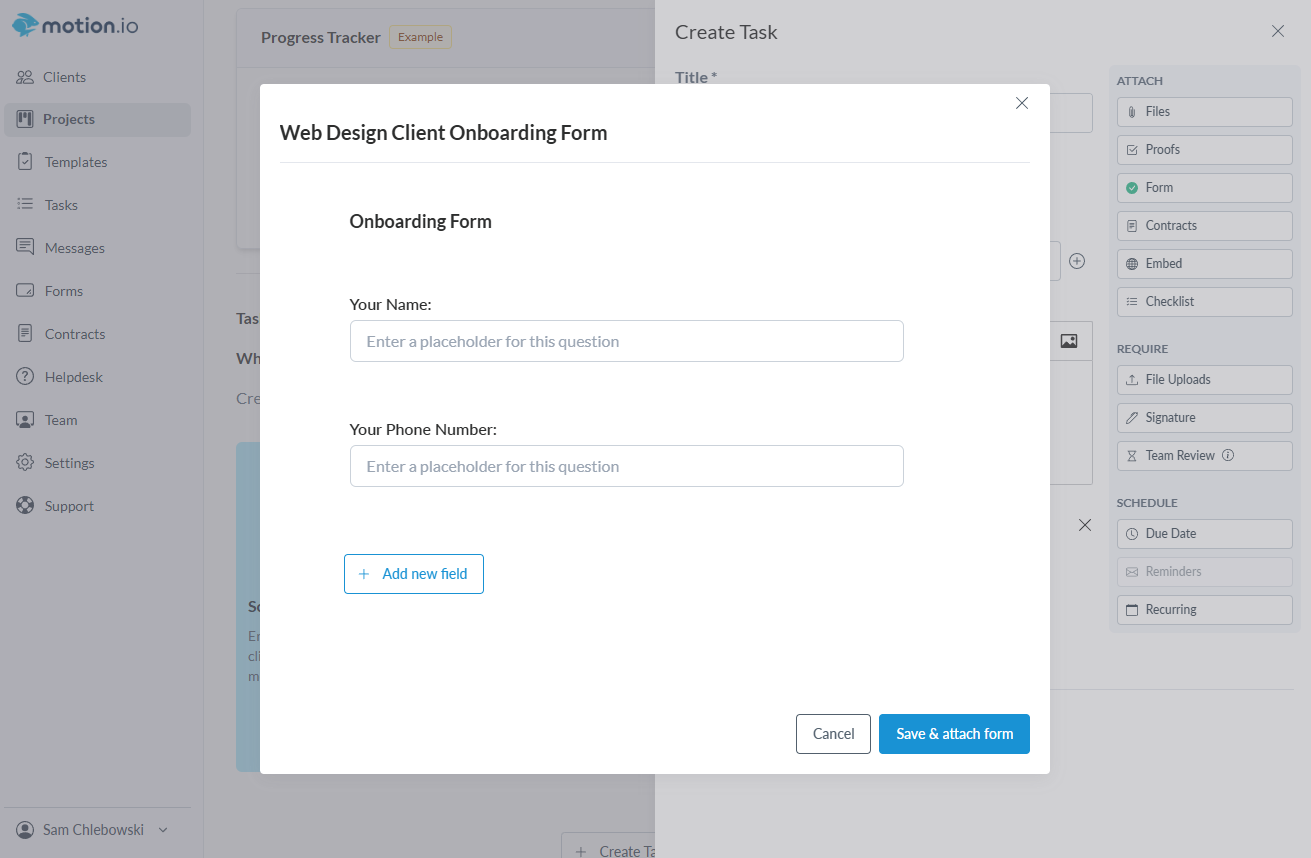The image size is (1311, 858).
Task: Click the Team Review info icon
Action: tap(1228, 455)
